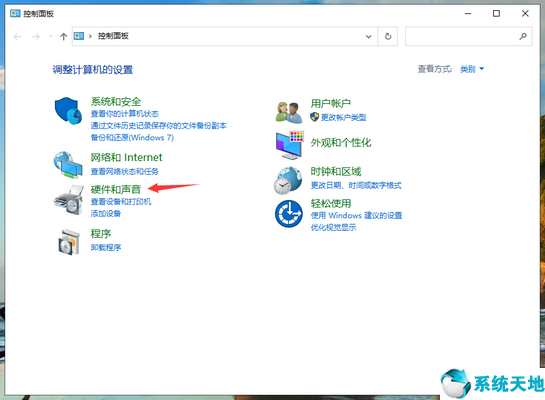Click 更改帐户类型 link
Image resolution: width=545 pixels, height=400 pixels.
point(343,117)
